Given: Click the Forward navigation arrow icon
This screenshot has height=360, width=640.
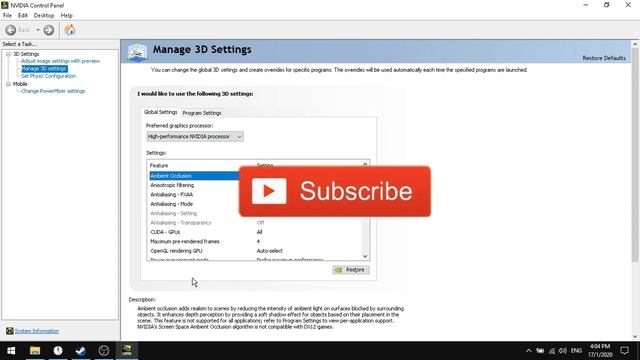Looking at the screenshot, I should click(49, 30).
